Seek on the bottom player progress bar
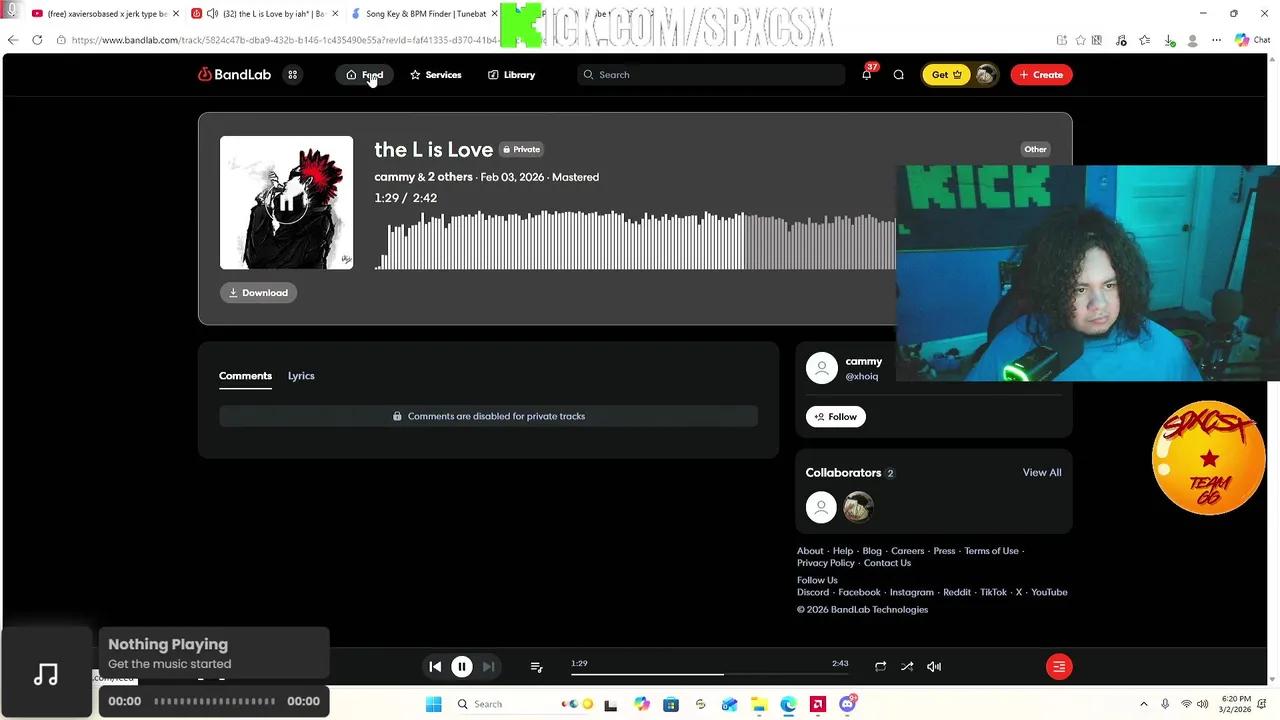 [x=710, y=674]
